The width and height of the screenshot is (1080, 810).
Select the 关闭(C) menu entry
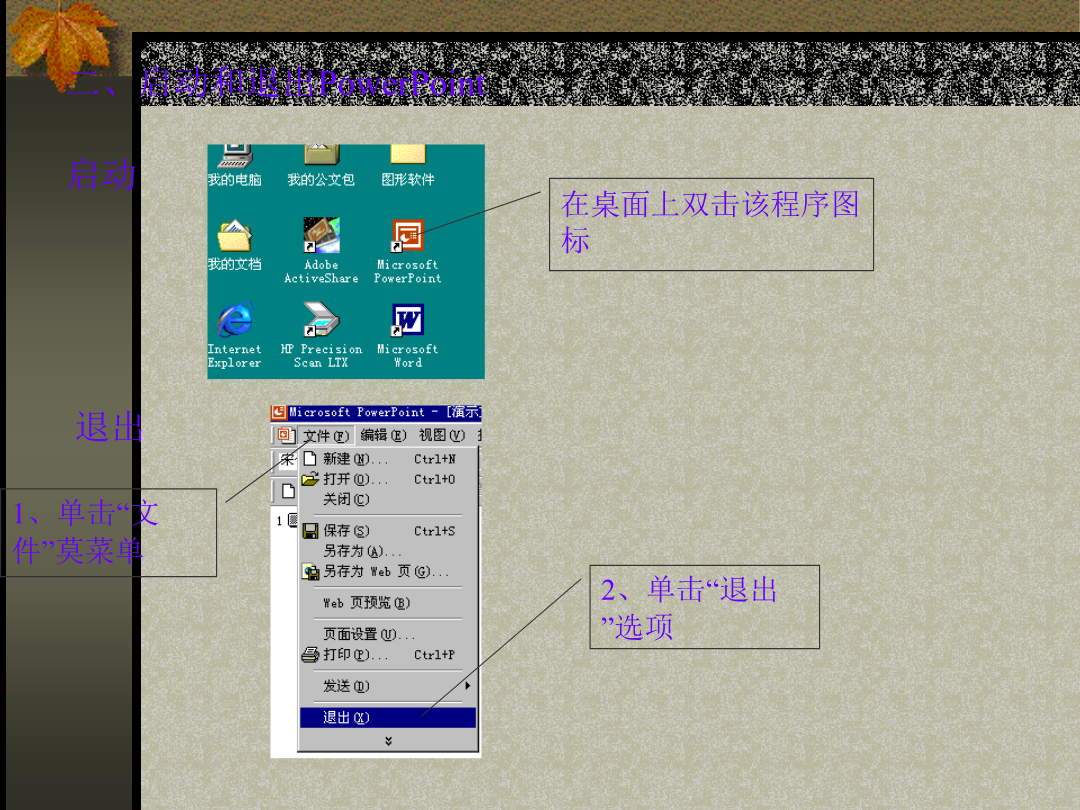click(x=388, y=499)
